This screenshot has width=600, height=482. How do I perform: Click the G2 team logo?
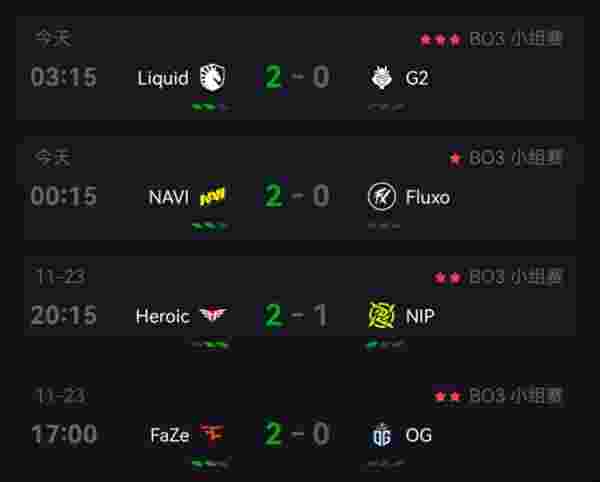(x=382, y=78)
